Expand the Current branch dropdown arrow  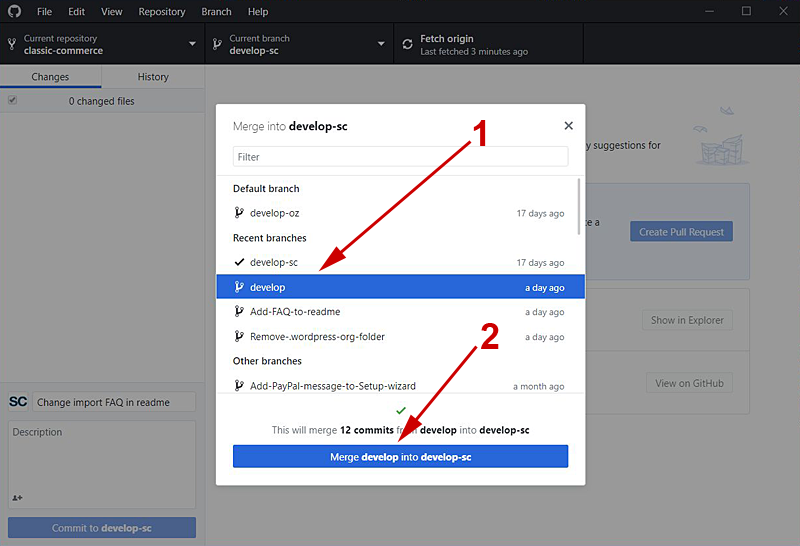pos(381,44)
